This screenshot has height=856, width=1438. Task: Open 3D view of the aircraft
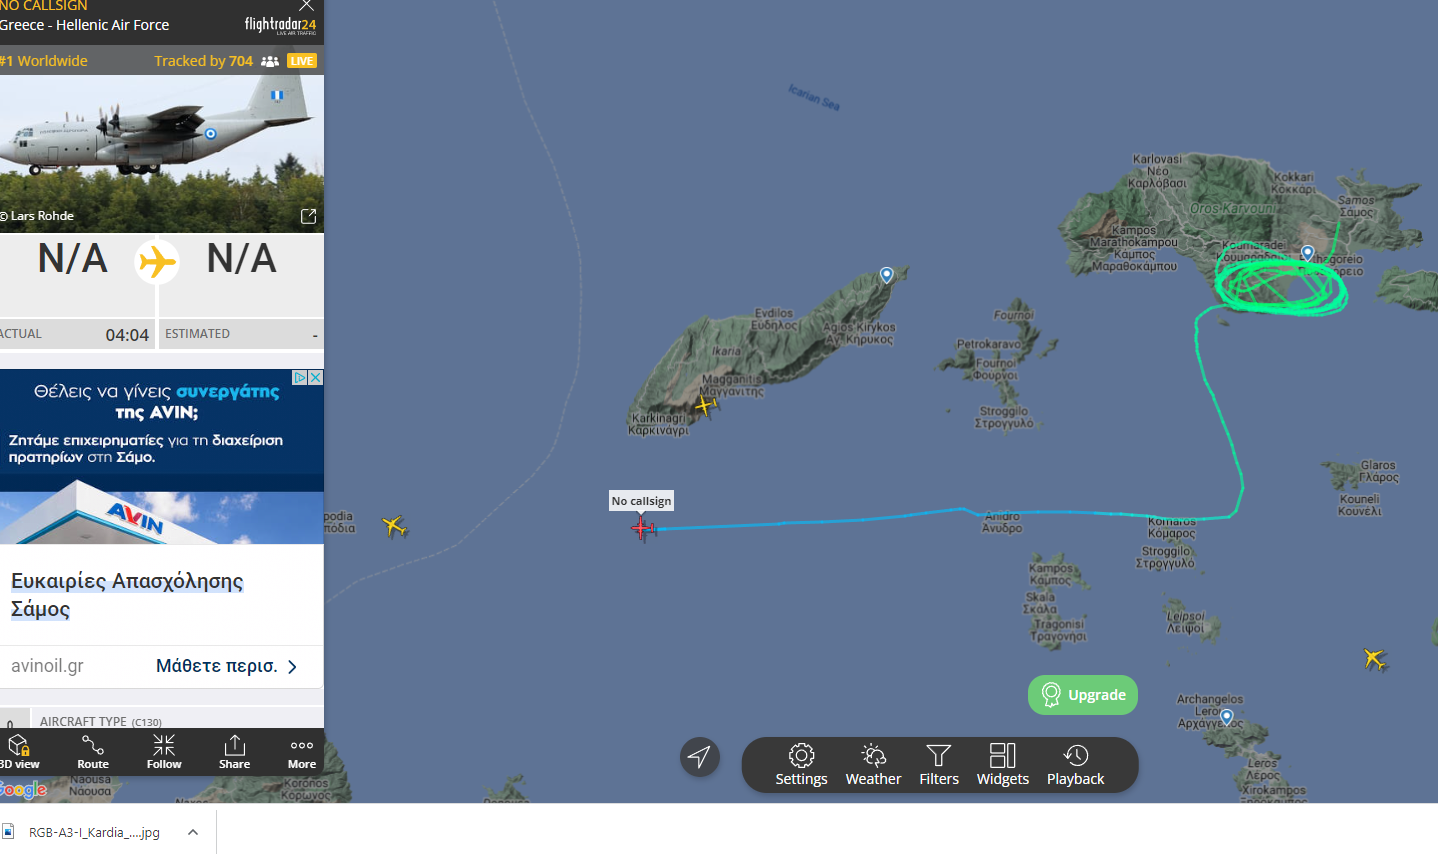[19, 752]
